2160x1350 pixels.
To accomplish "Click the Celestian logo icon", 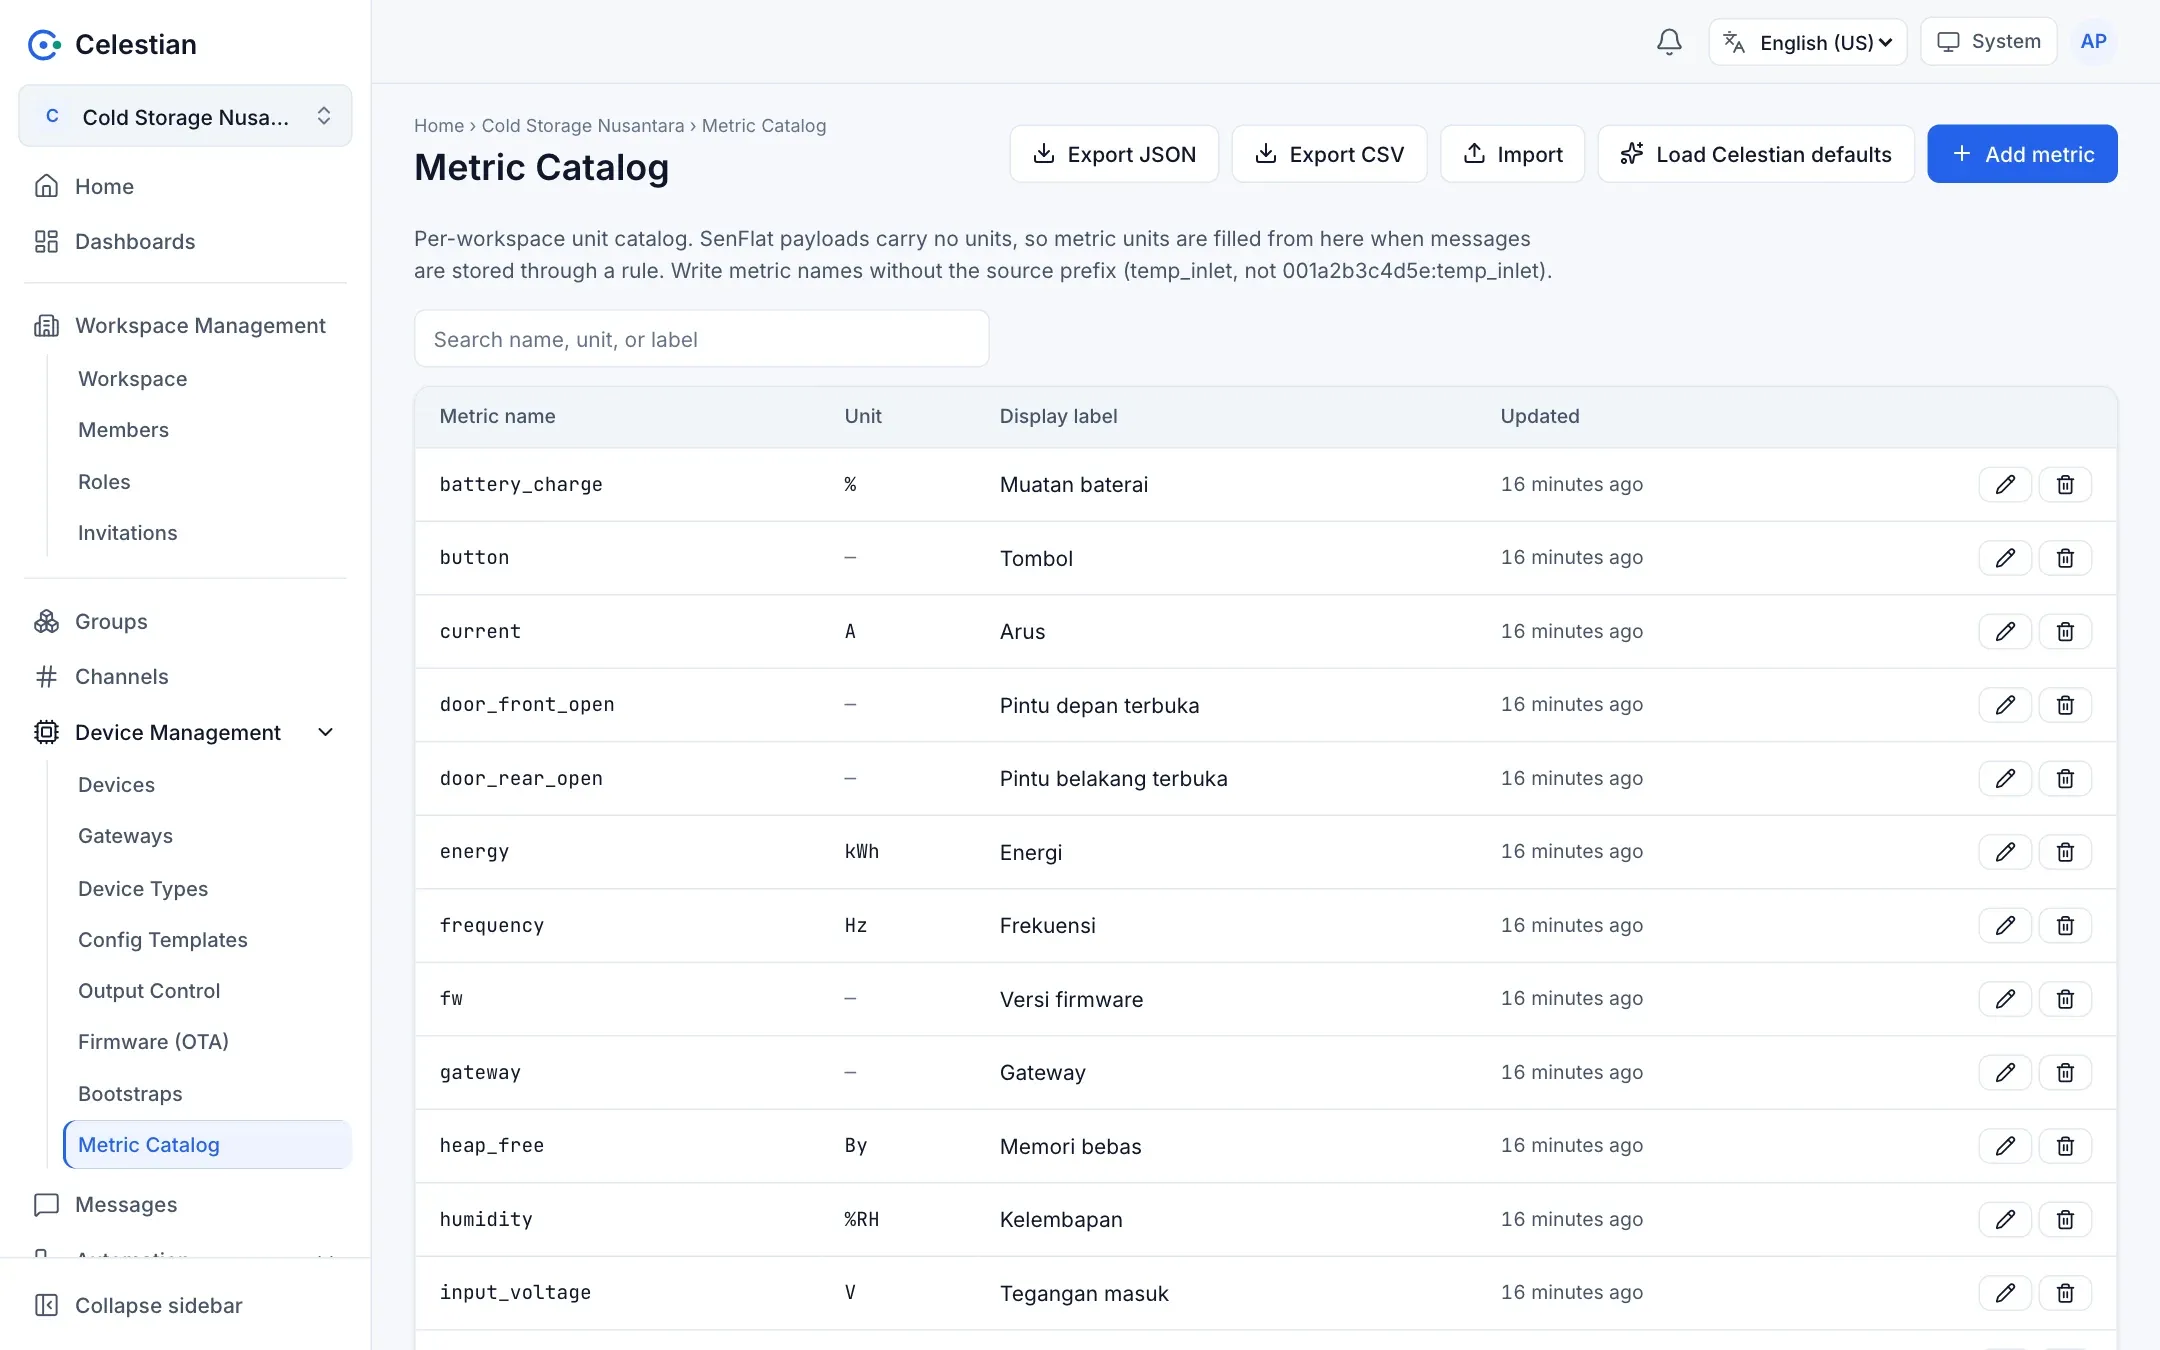I will [44, 44].
